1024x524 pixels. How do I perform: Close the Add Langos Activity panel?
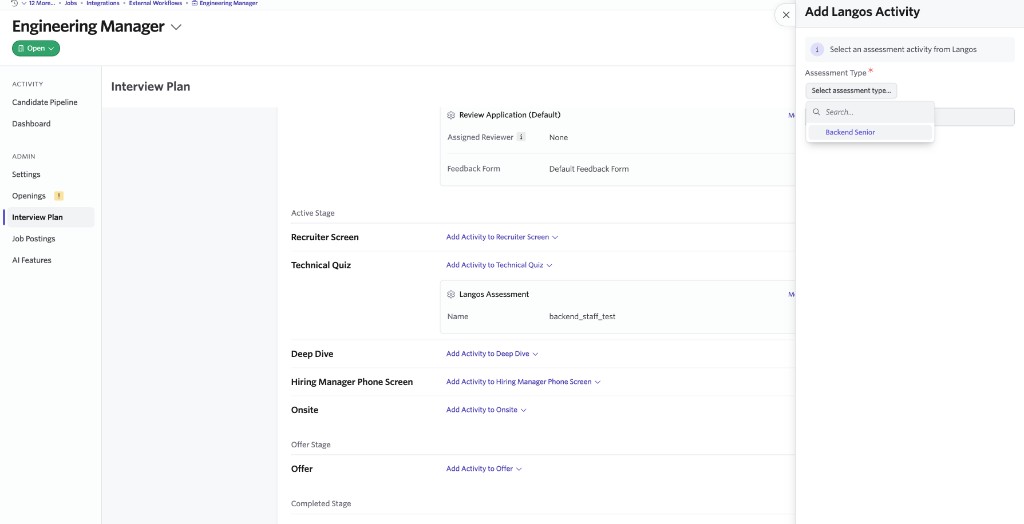(x=786, y=15)
